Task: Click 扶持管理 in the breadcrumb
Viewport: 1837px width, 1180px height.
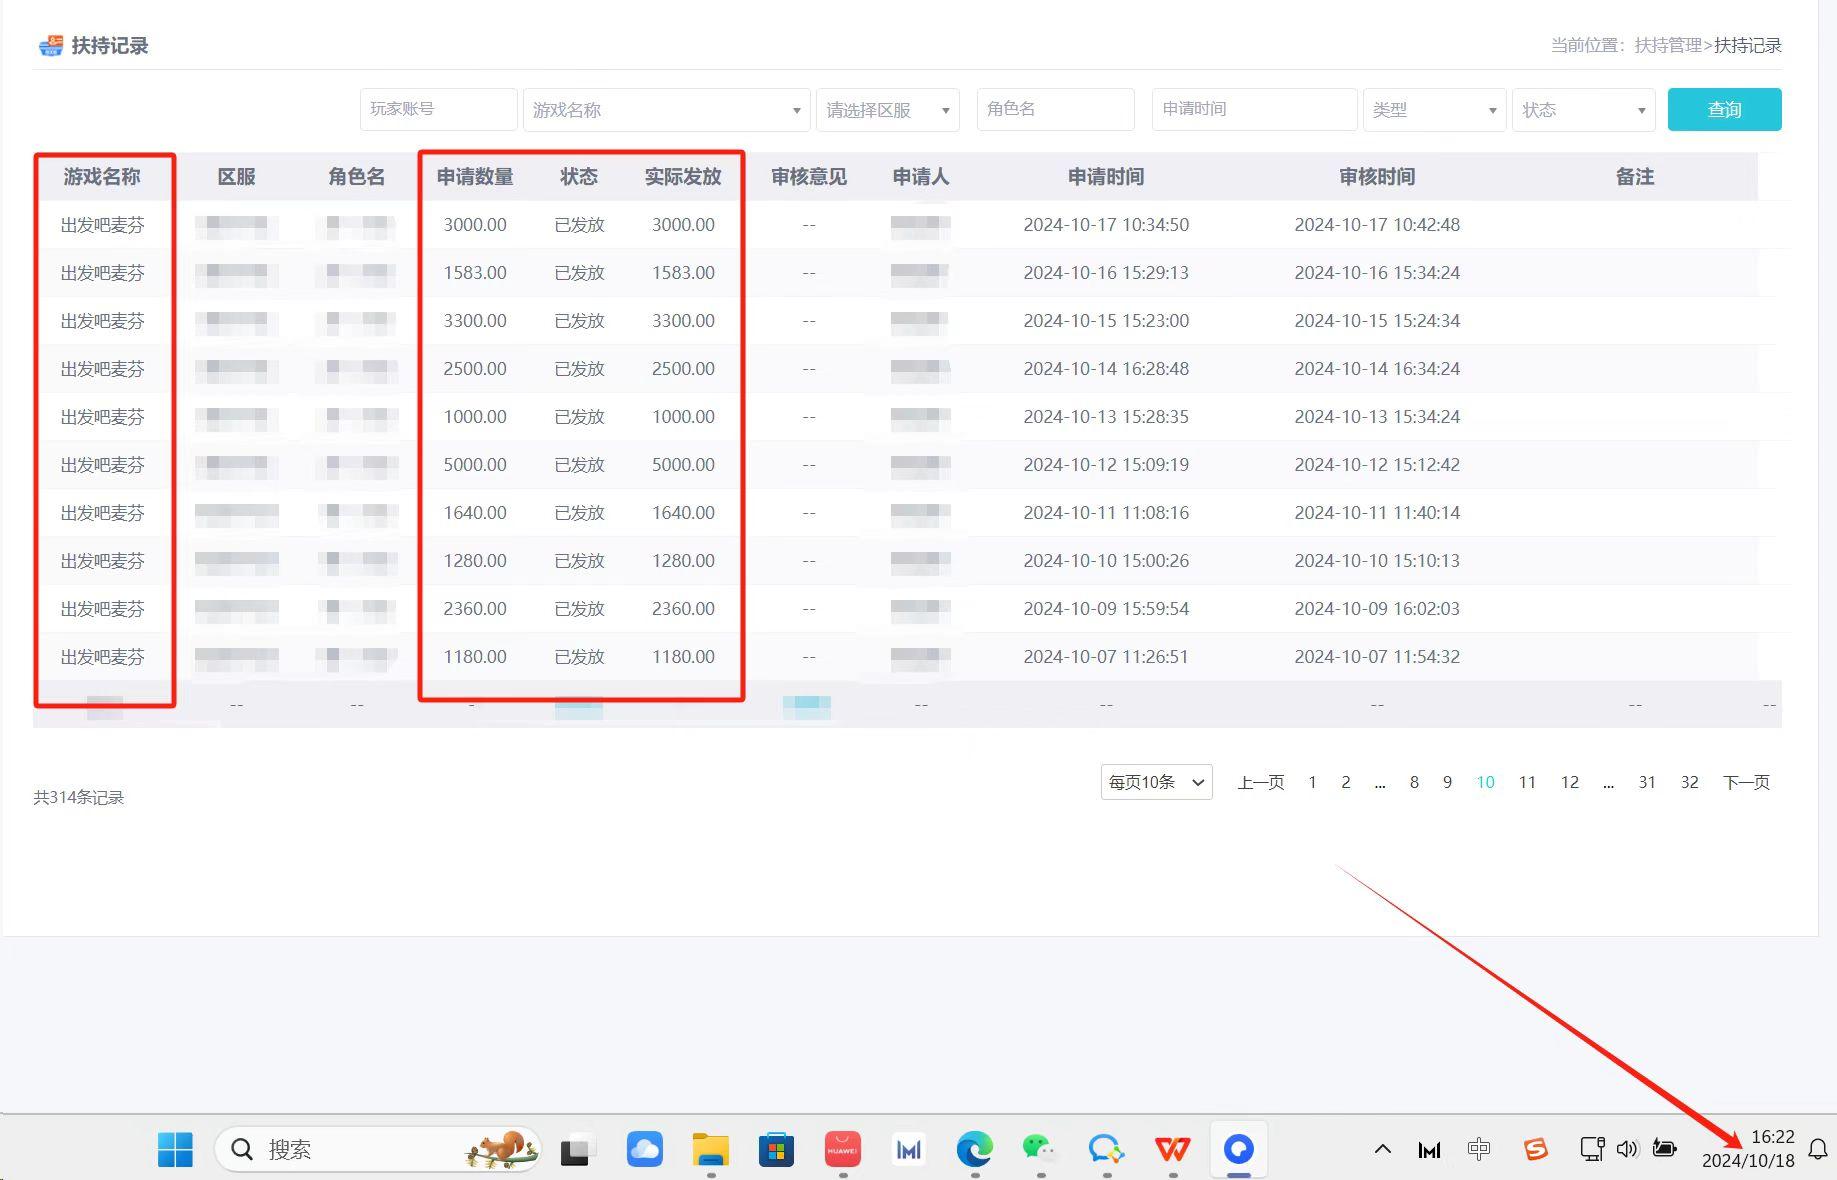Action: [x=1668, y=45]
